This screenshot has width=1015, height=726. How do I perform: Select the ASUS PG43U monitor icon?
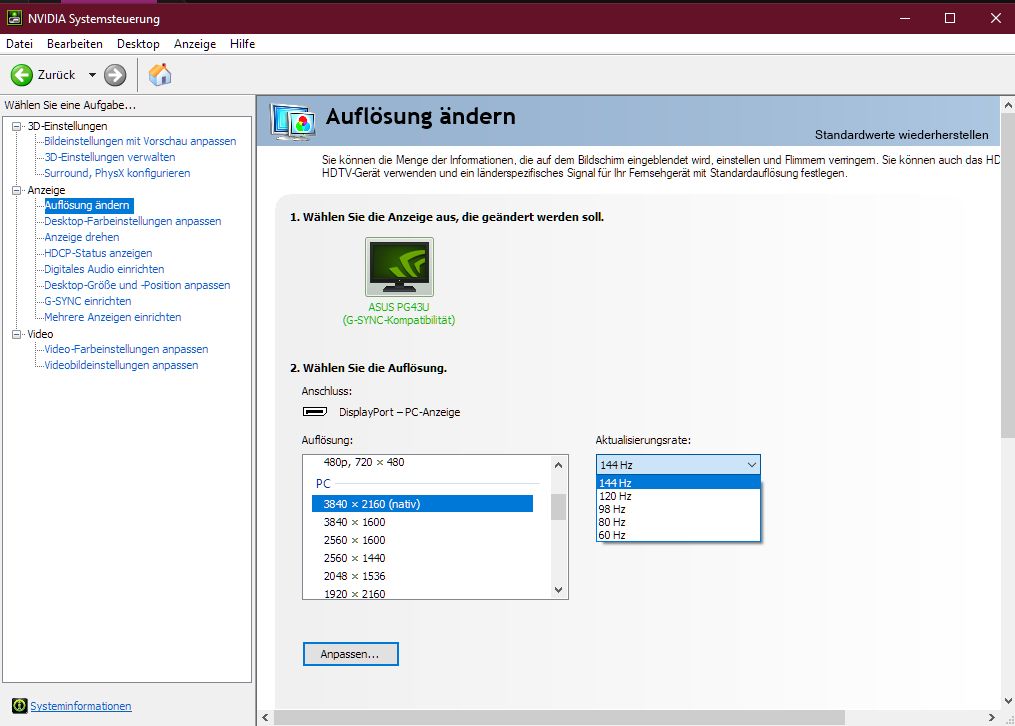coord(398,264)
